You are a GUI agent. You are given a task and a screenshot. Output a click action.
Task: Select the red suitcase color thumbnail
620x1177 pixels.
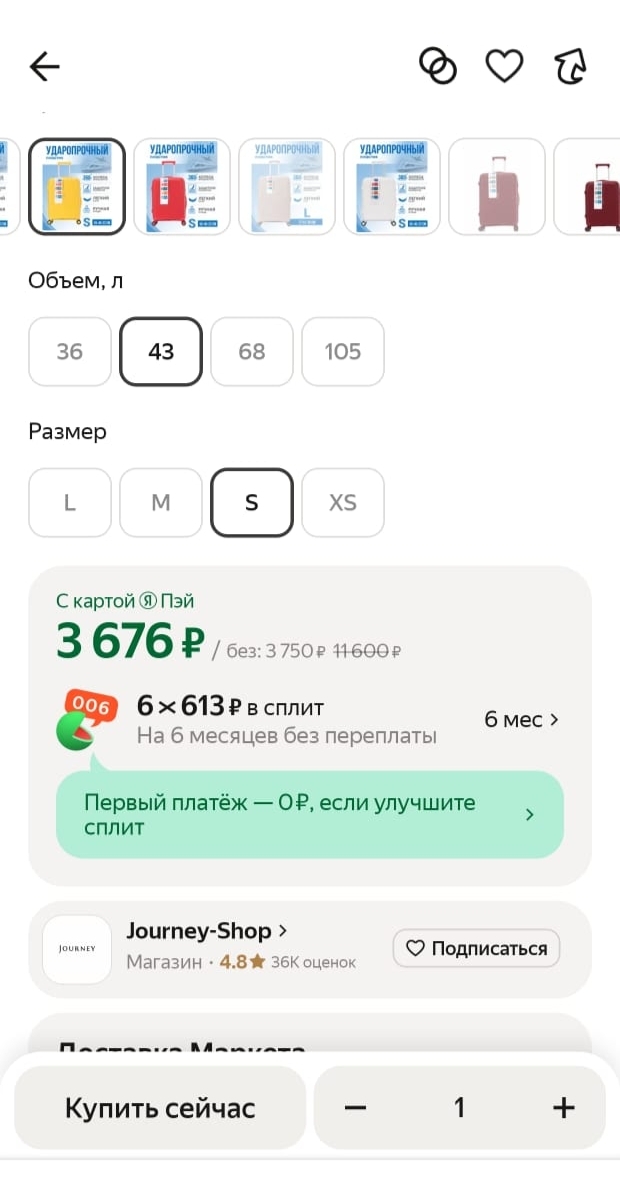[182, 187]
